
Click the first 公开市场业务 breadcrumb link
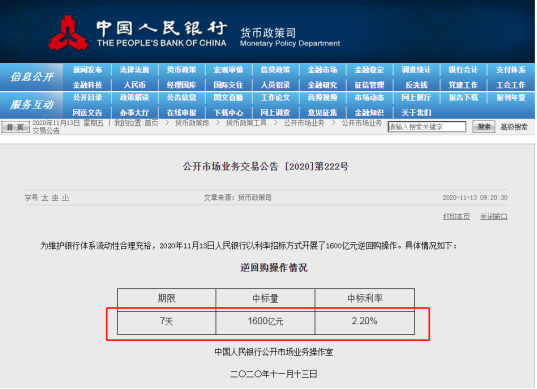click(304, 123)
